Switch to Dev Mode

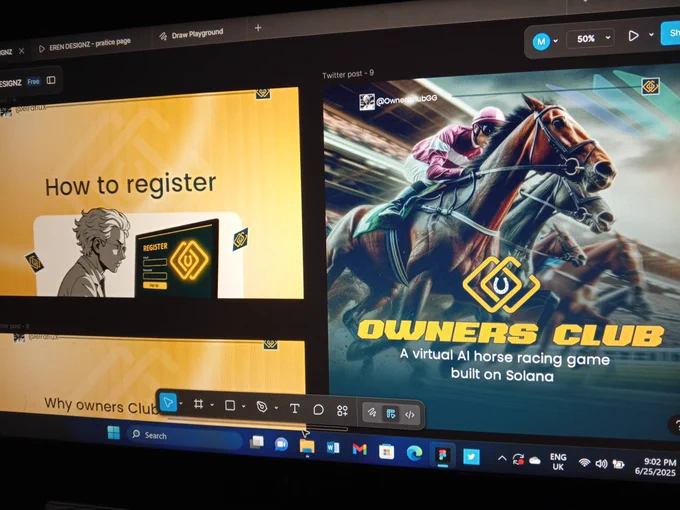tap(410, 415)
